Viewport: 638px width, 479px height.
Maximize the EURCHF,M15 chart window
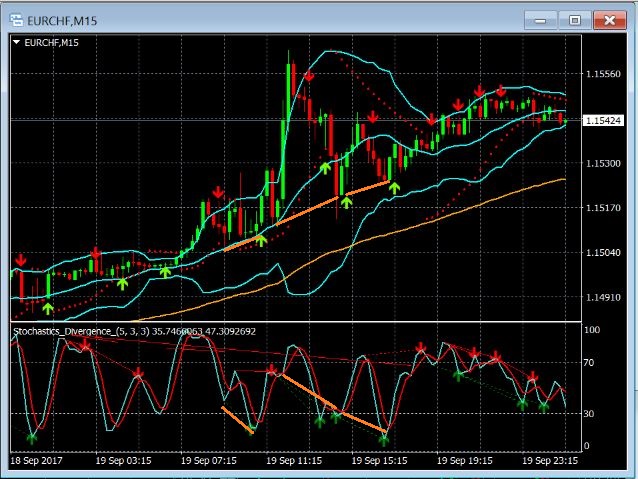point(575,20)
